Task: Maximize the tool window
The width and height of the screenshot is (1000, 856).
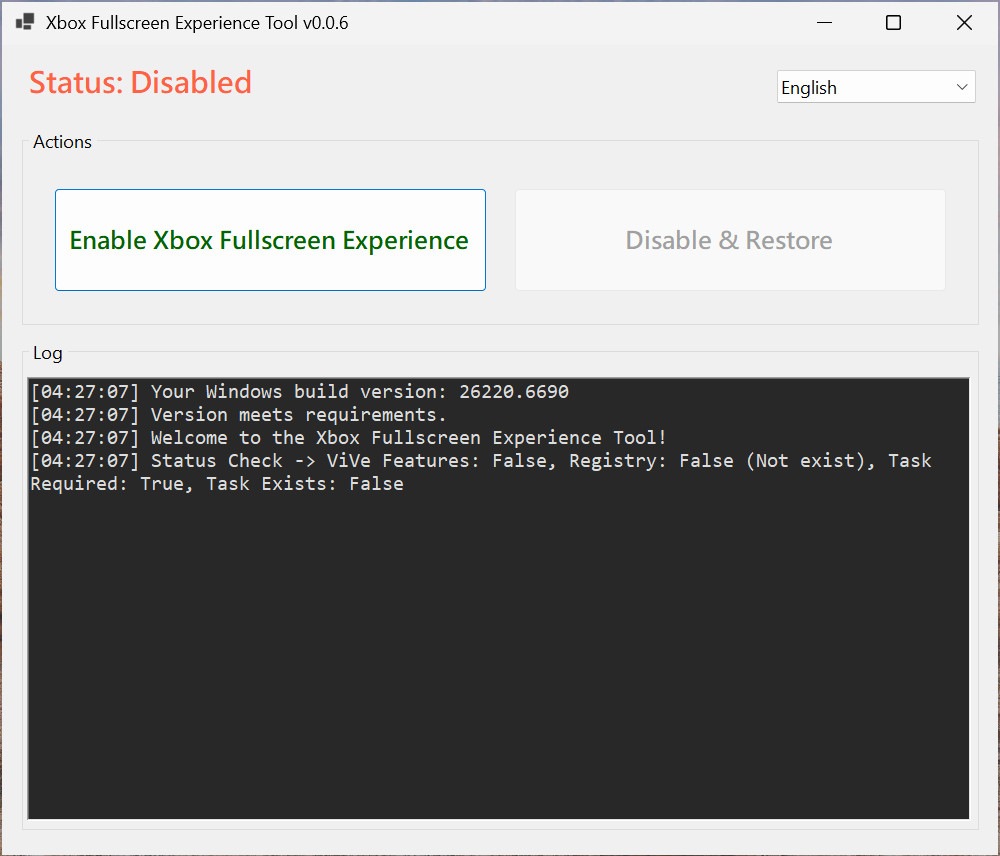Action: (x=894, y=22)
